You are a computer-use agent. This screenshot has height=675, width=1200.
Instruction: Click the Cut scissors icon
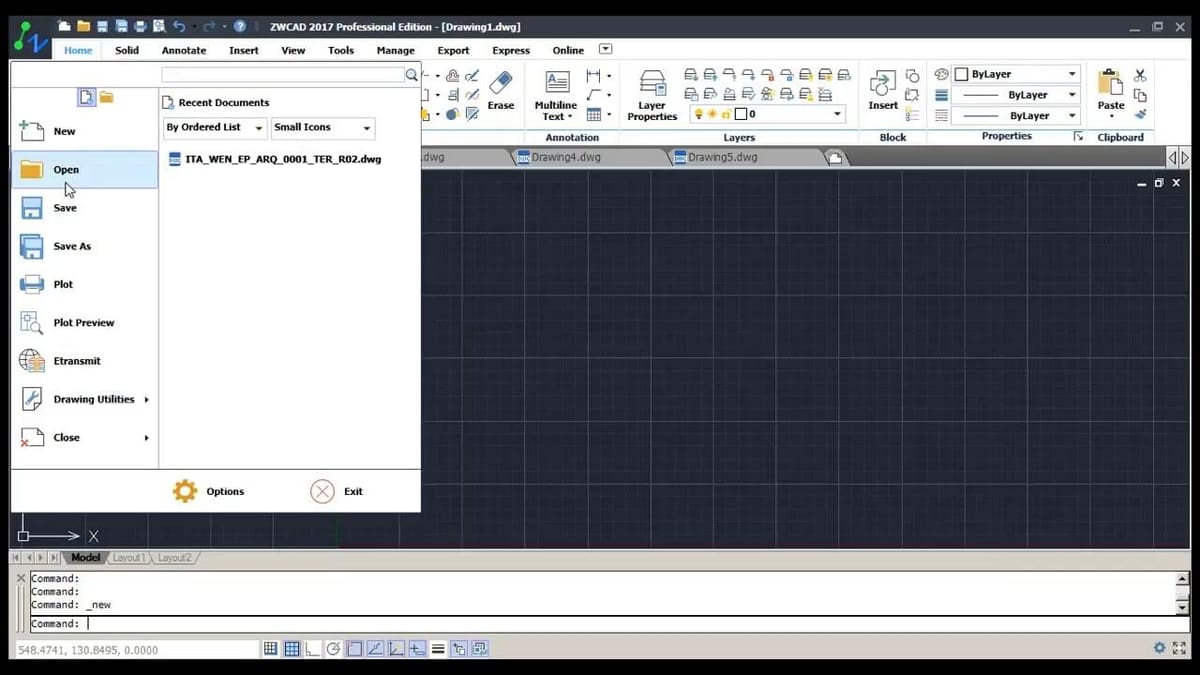coord(1140,75)
